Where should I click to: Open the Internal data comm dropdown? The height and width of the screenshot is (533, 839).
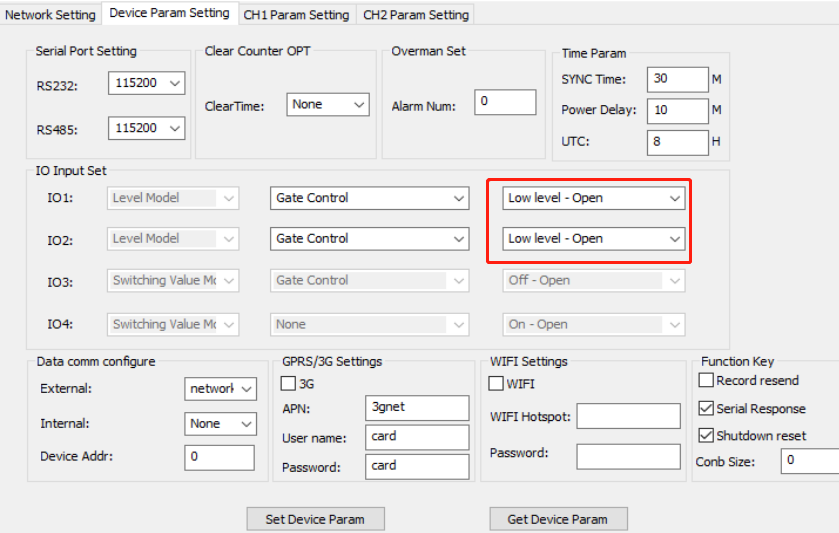point(220,424)
